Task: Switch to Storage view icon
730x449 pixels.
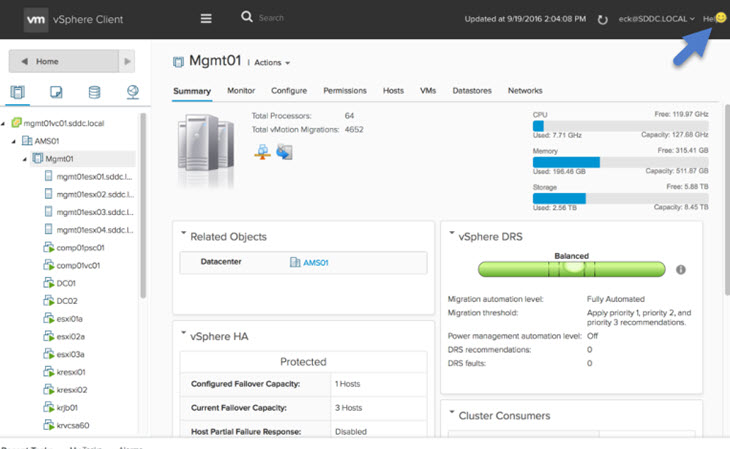Action: tap(95, 92)
